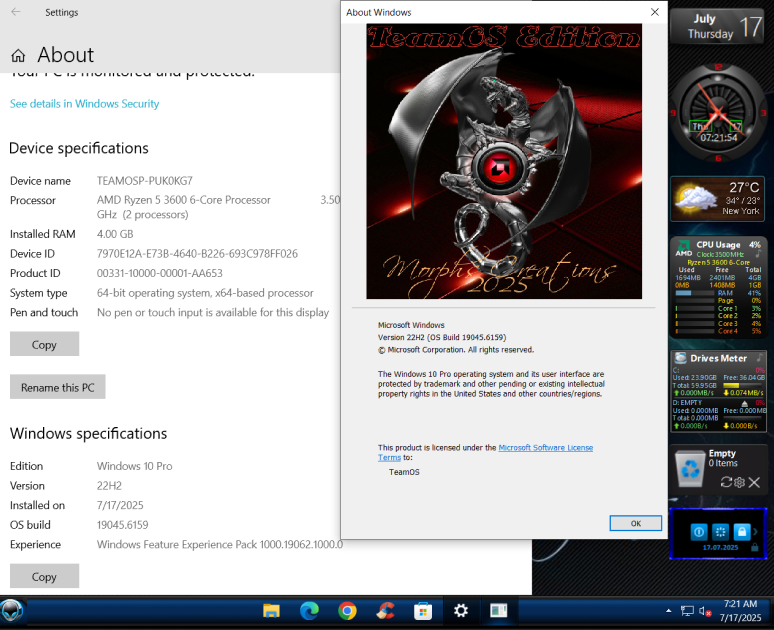Copy the device specifications
This screenshot has width=774, height=630.
[44, 344]
